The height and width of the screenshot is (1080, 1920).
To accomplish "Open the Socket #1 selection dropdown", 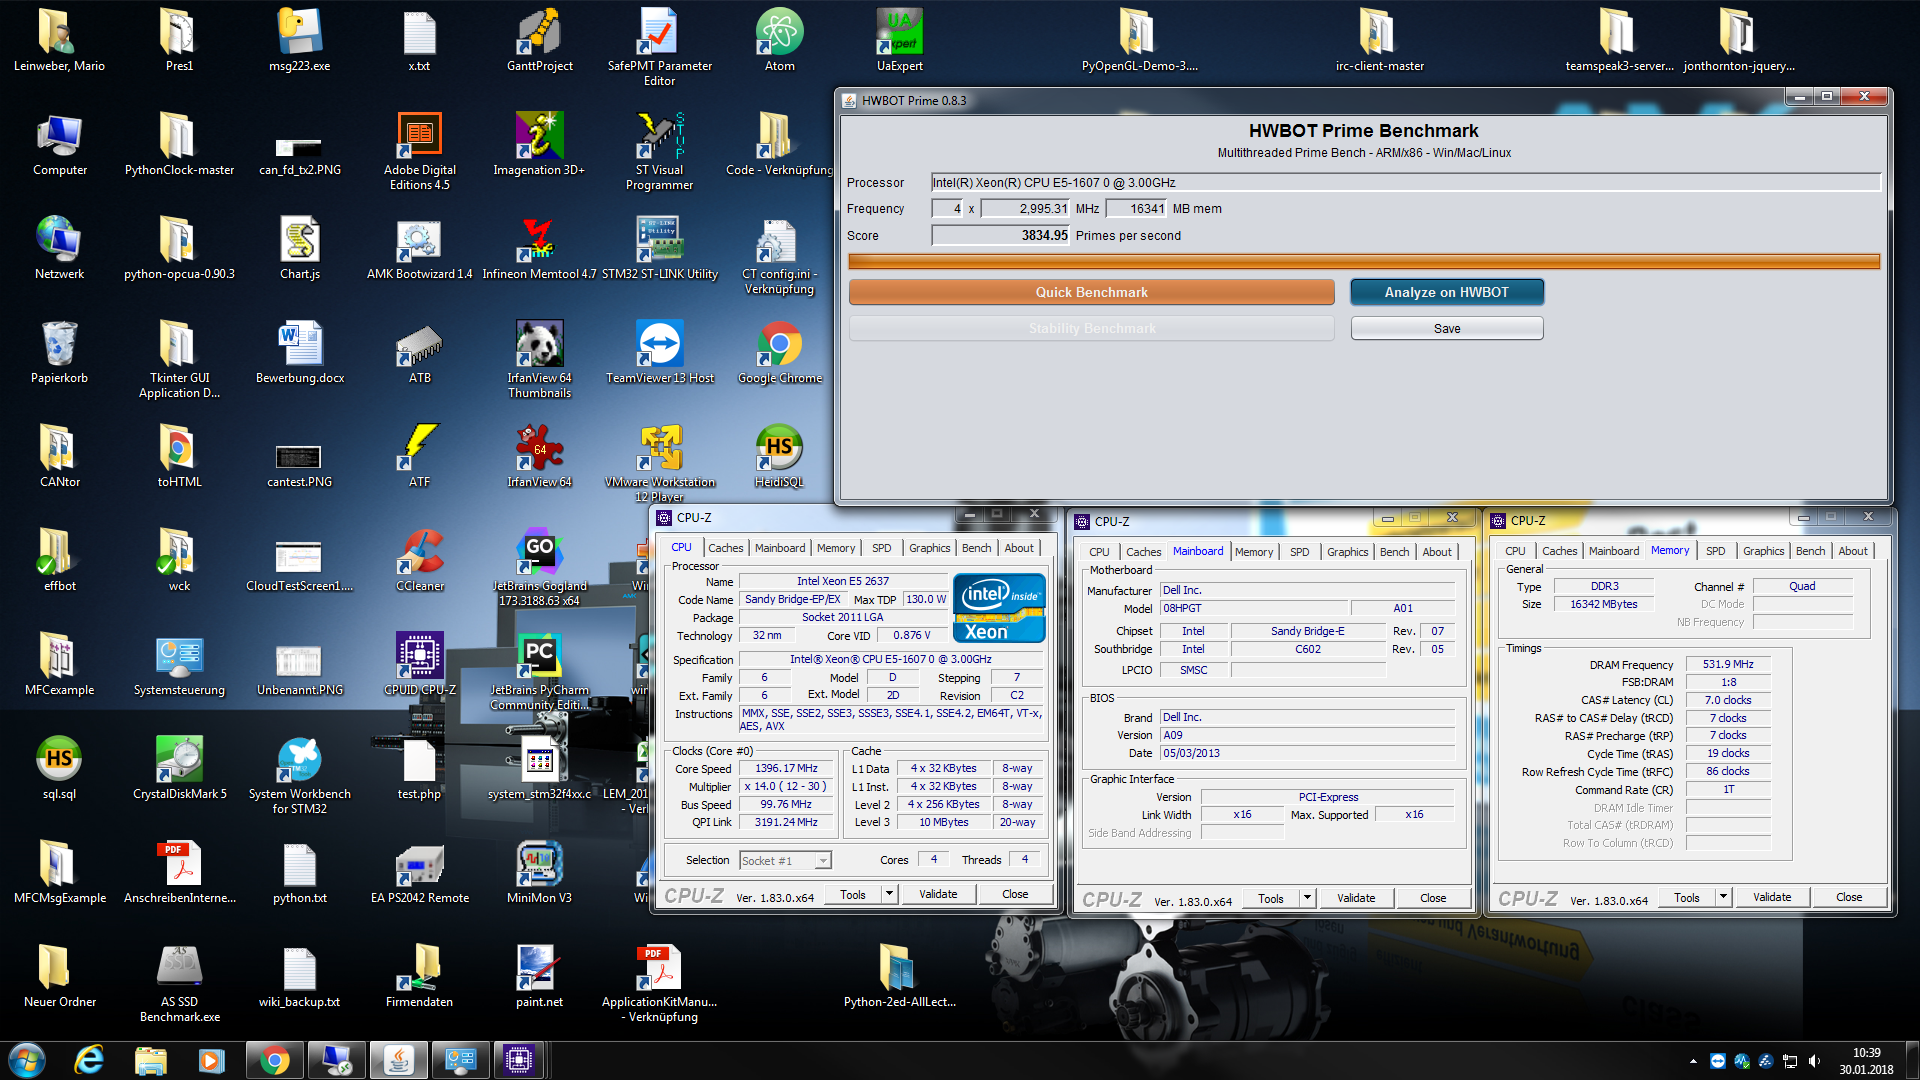I will pyautogui.click(x=785, y=861).
